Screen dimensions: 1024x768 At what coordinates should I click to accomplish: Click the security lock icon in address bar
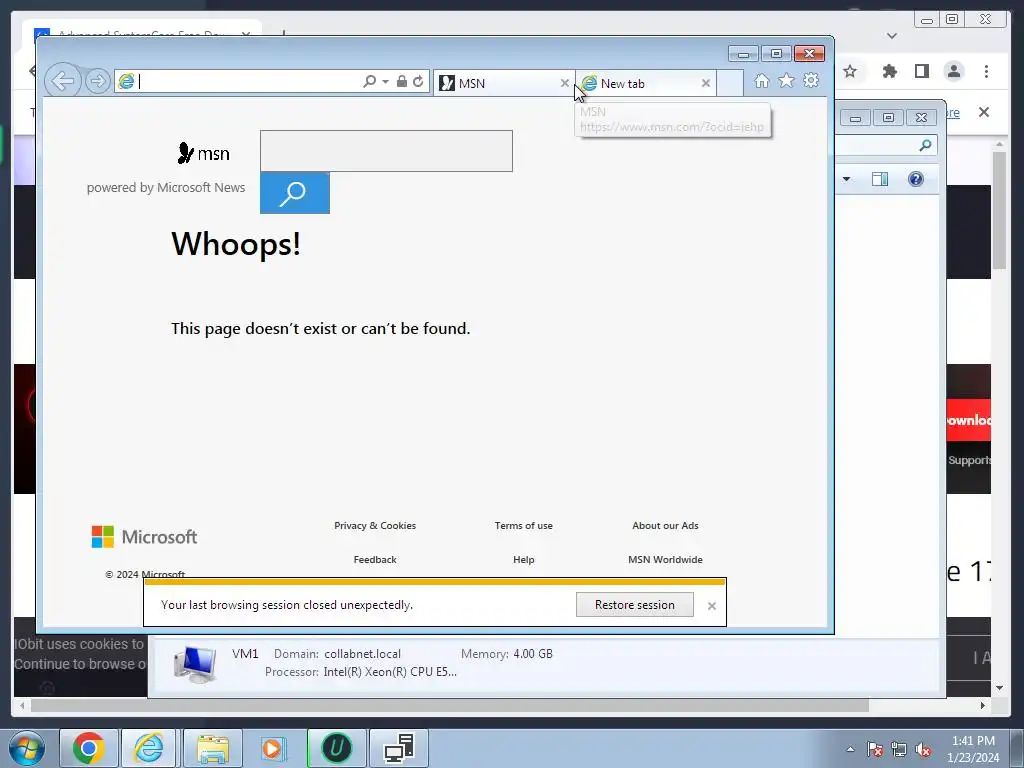pyautogui.click(x=402, y=81)
